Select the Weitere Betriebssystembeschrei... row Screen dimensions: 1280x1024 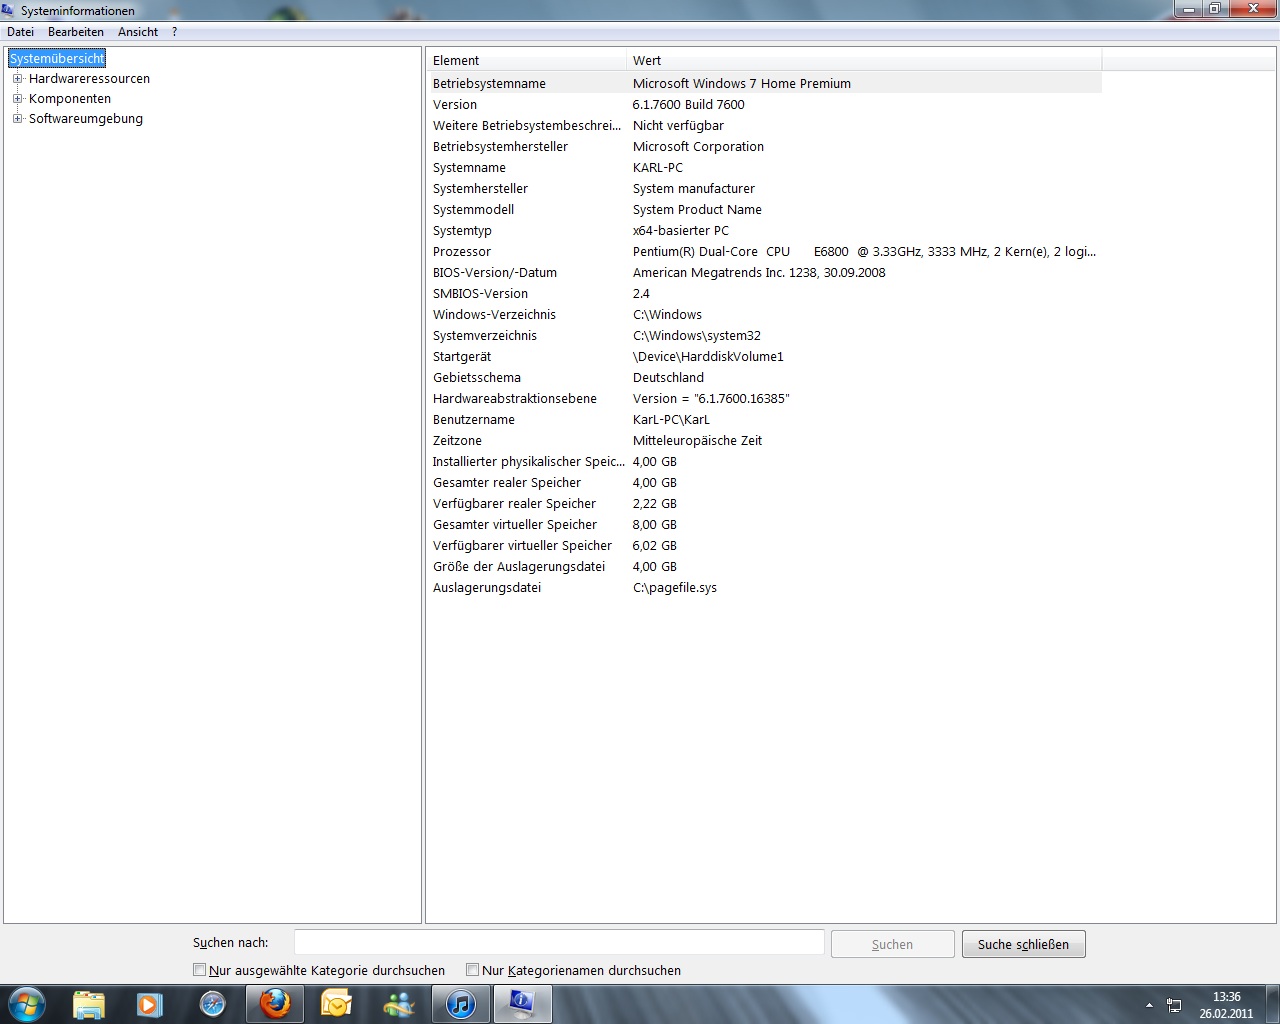[764, 126]
